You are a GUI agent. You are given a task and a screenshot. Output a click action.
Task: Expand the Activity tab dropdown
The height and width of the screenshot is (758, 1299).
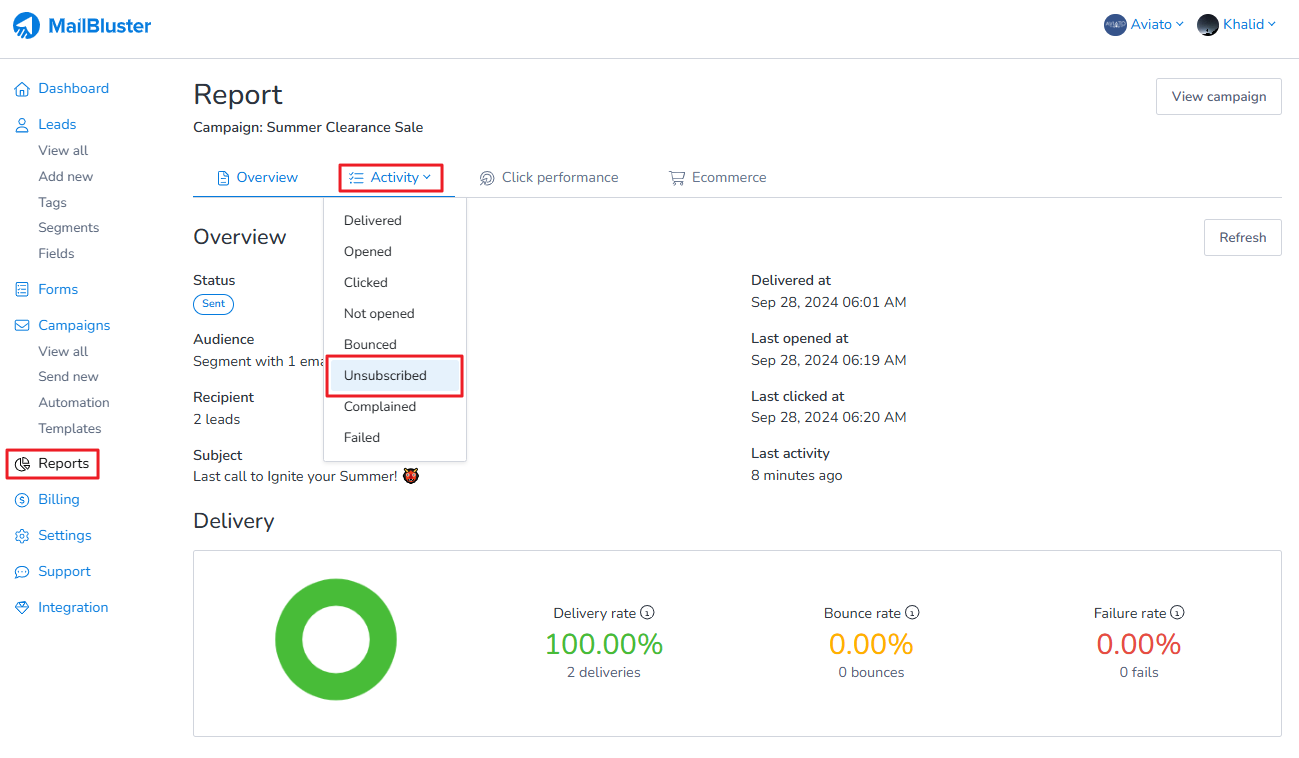pyautogui.click(x=391, y=178)
